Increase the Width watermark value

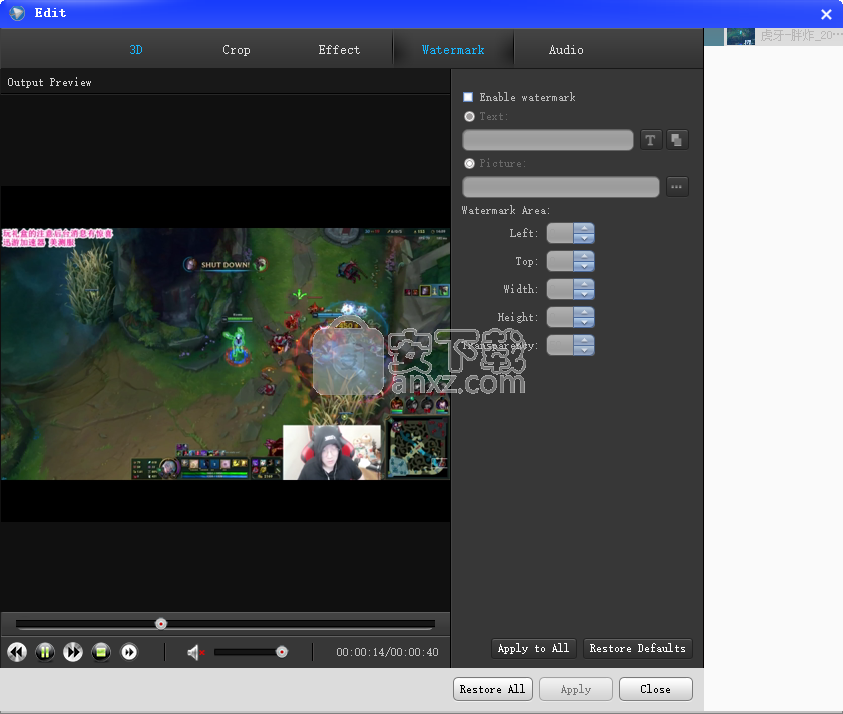point(585,284)
